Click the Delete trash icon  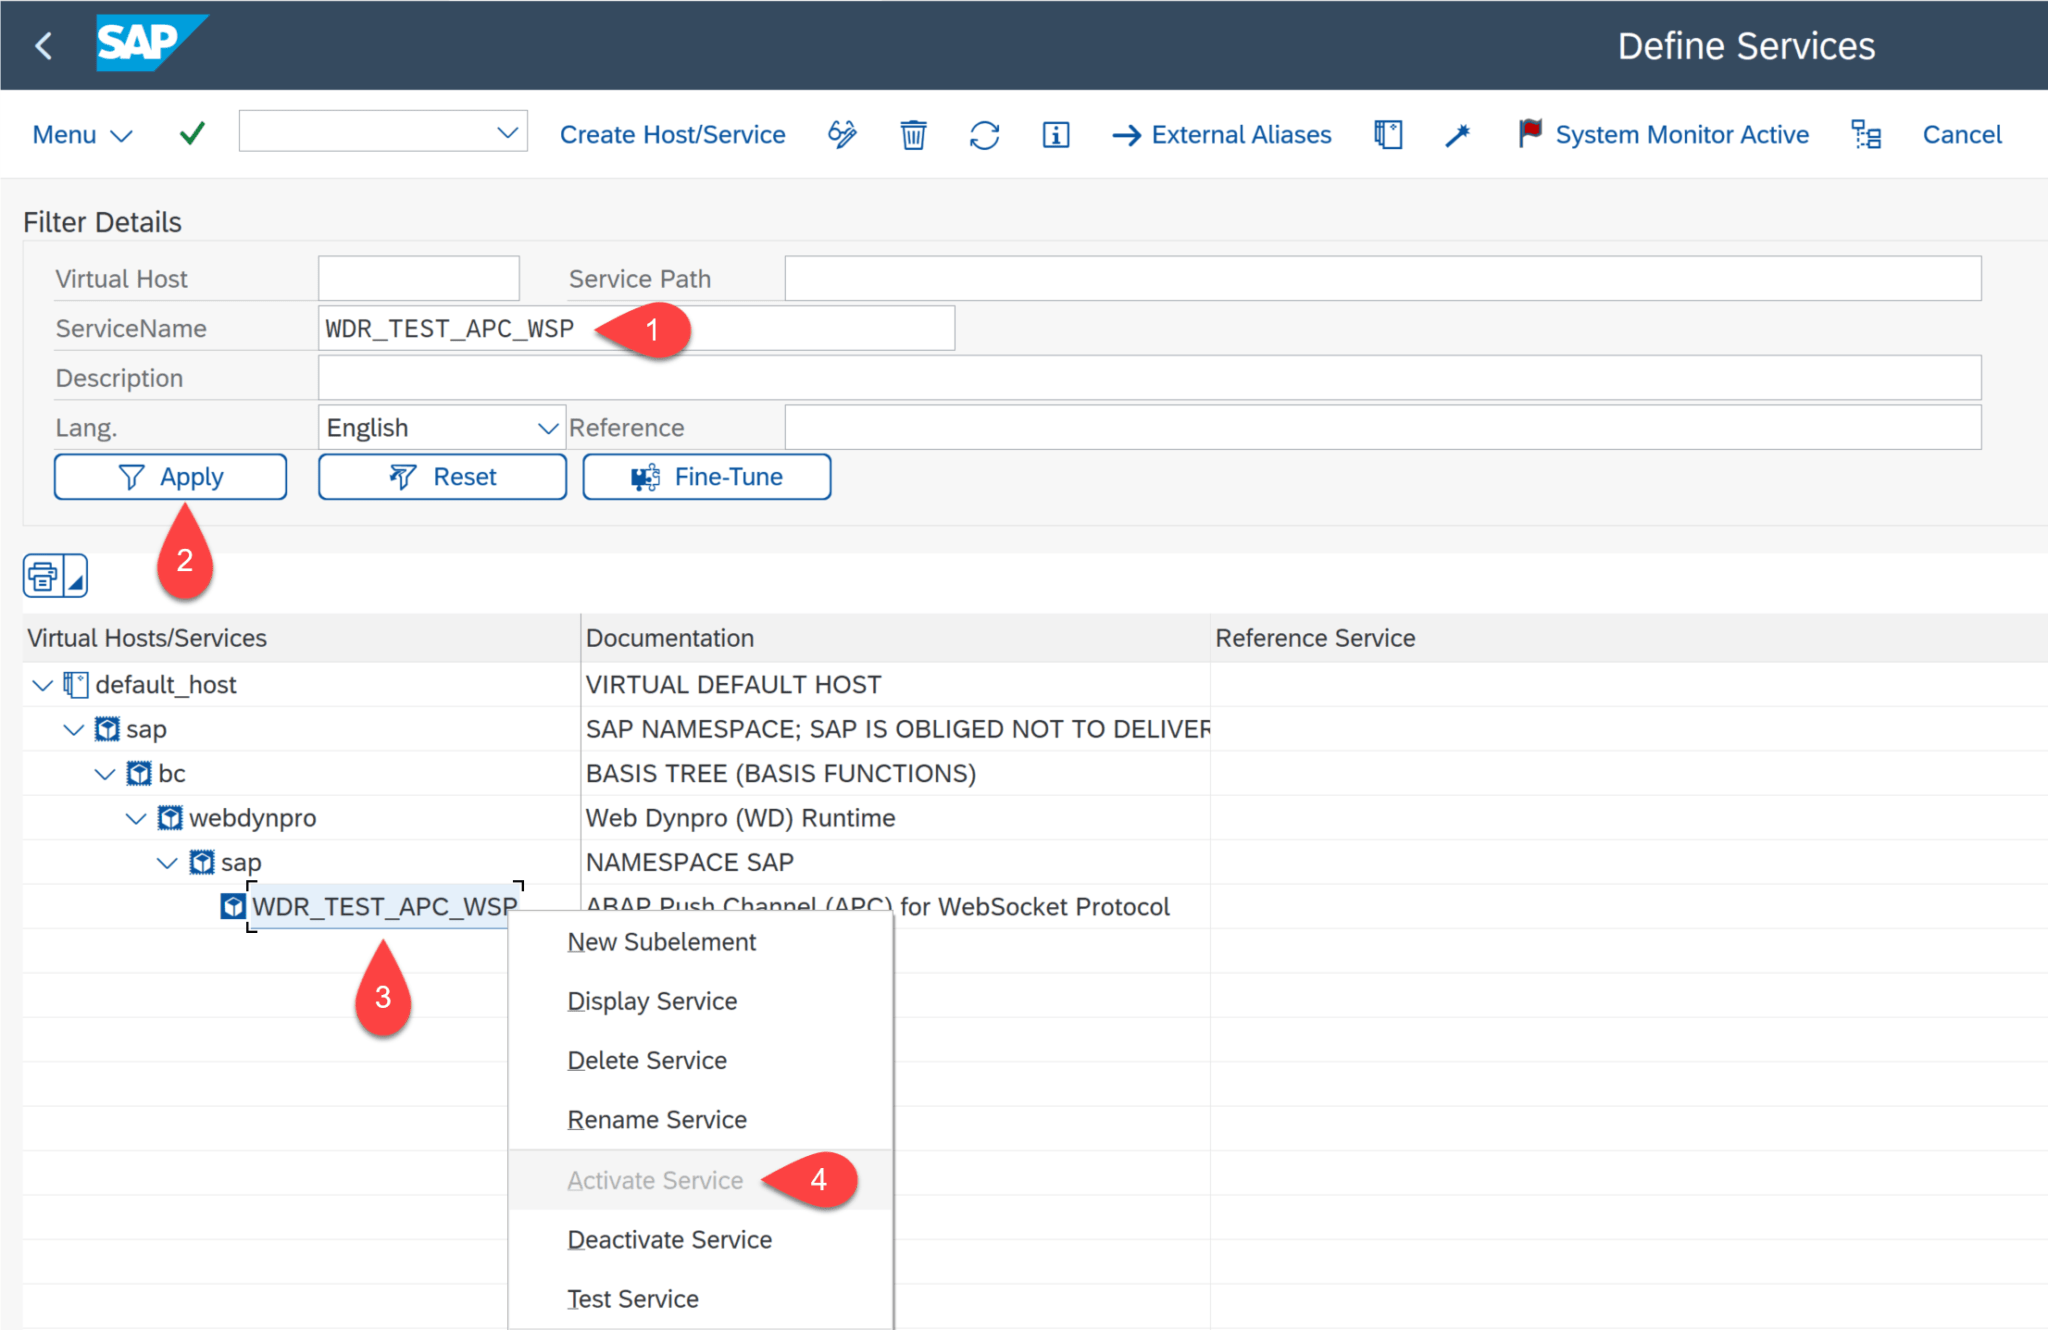[x=912, y=134]
